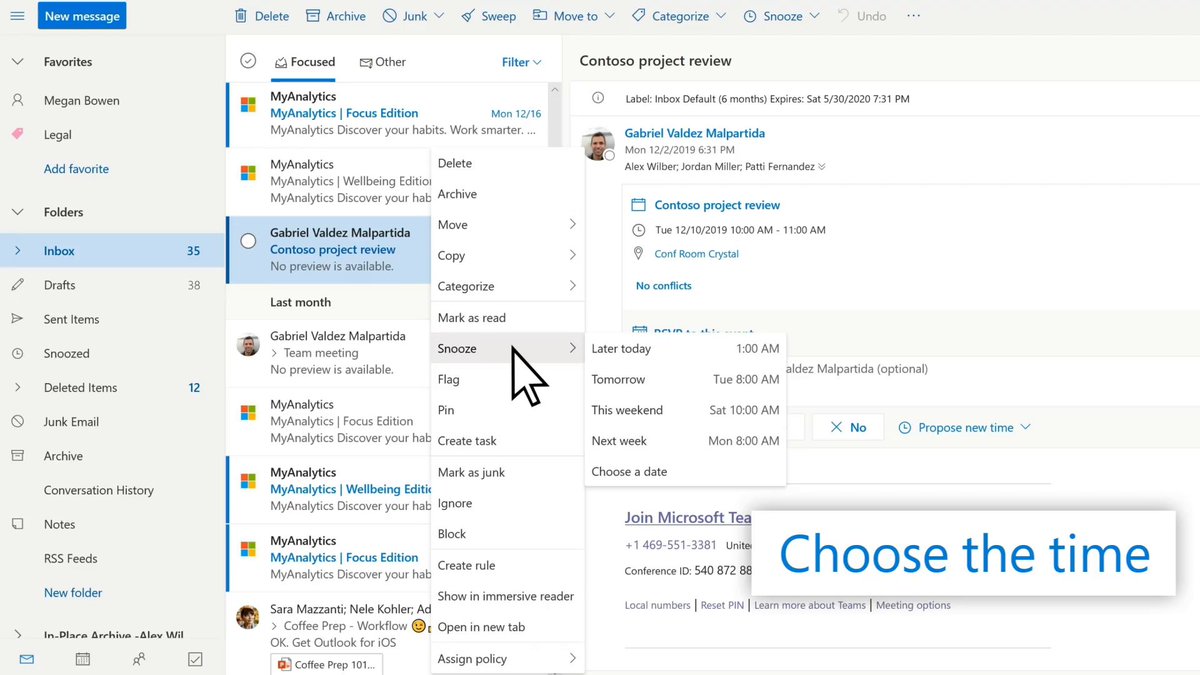Open the Snooze toolbar dropdown arrow

(814, 16)
